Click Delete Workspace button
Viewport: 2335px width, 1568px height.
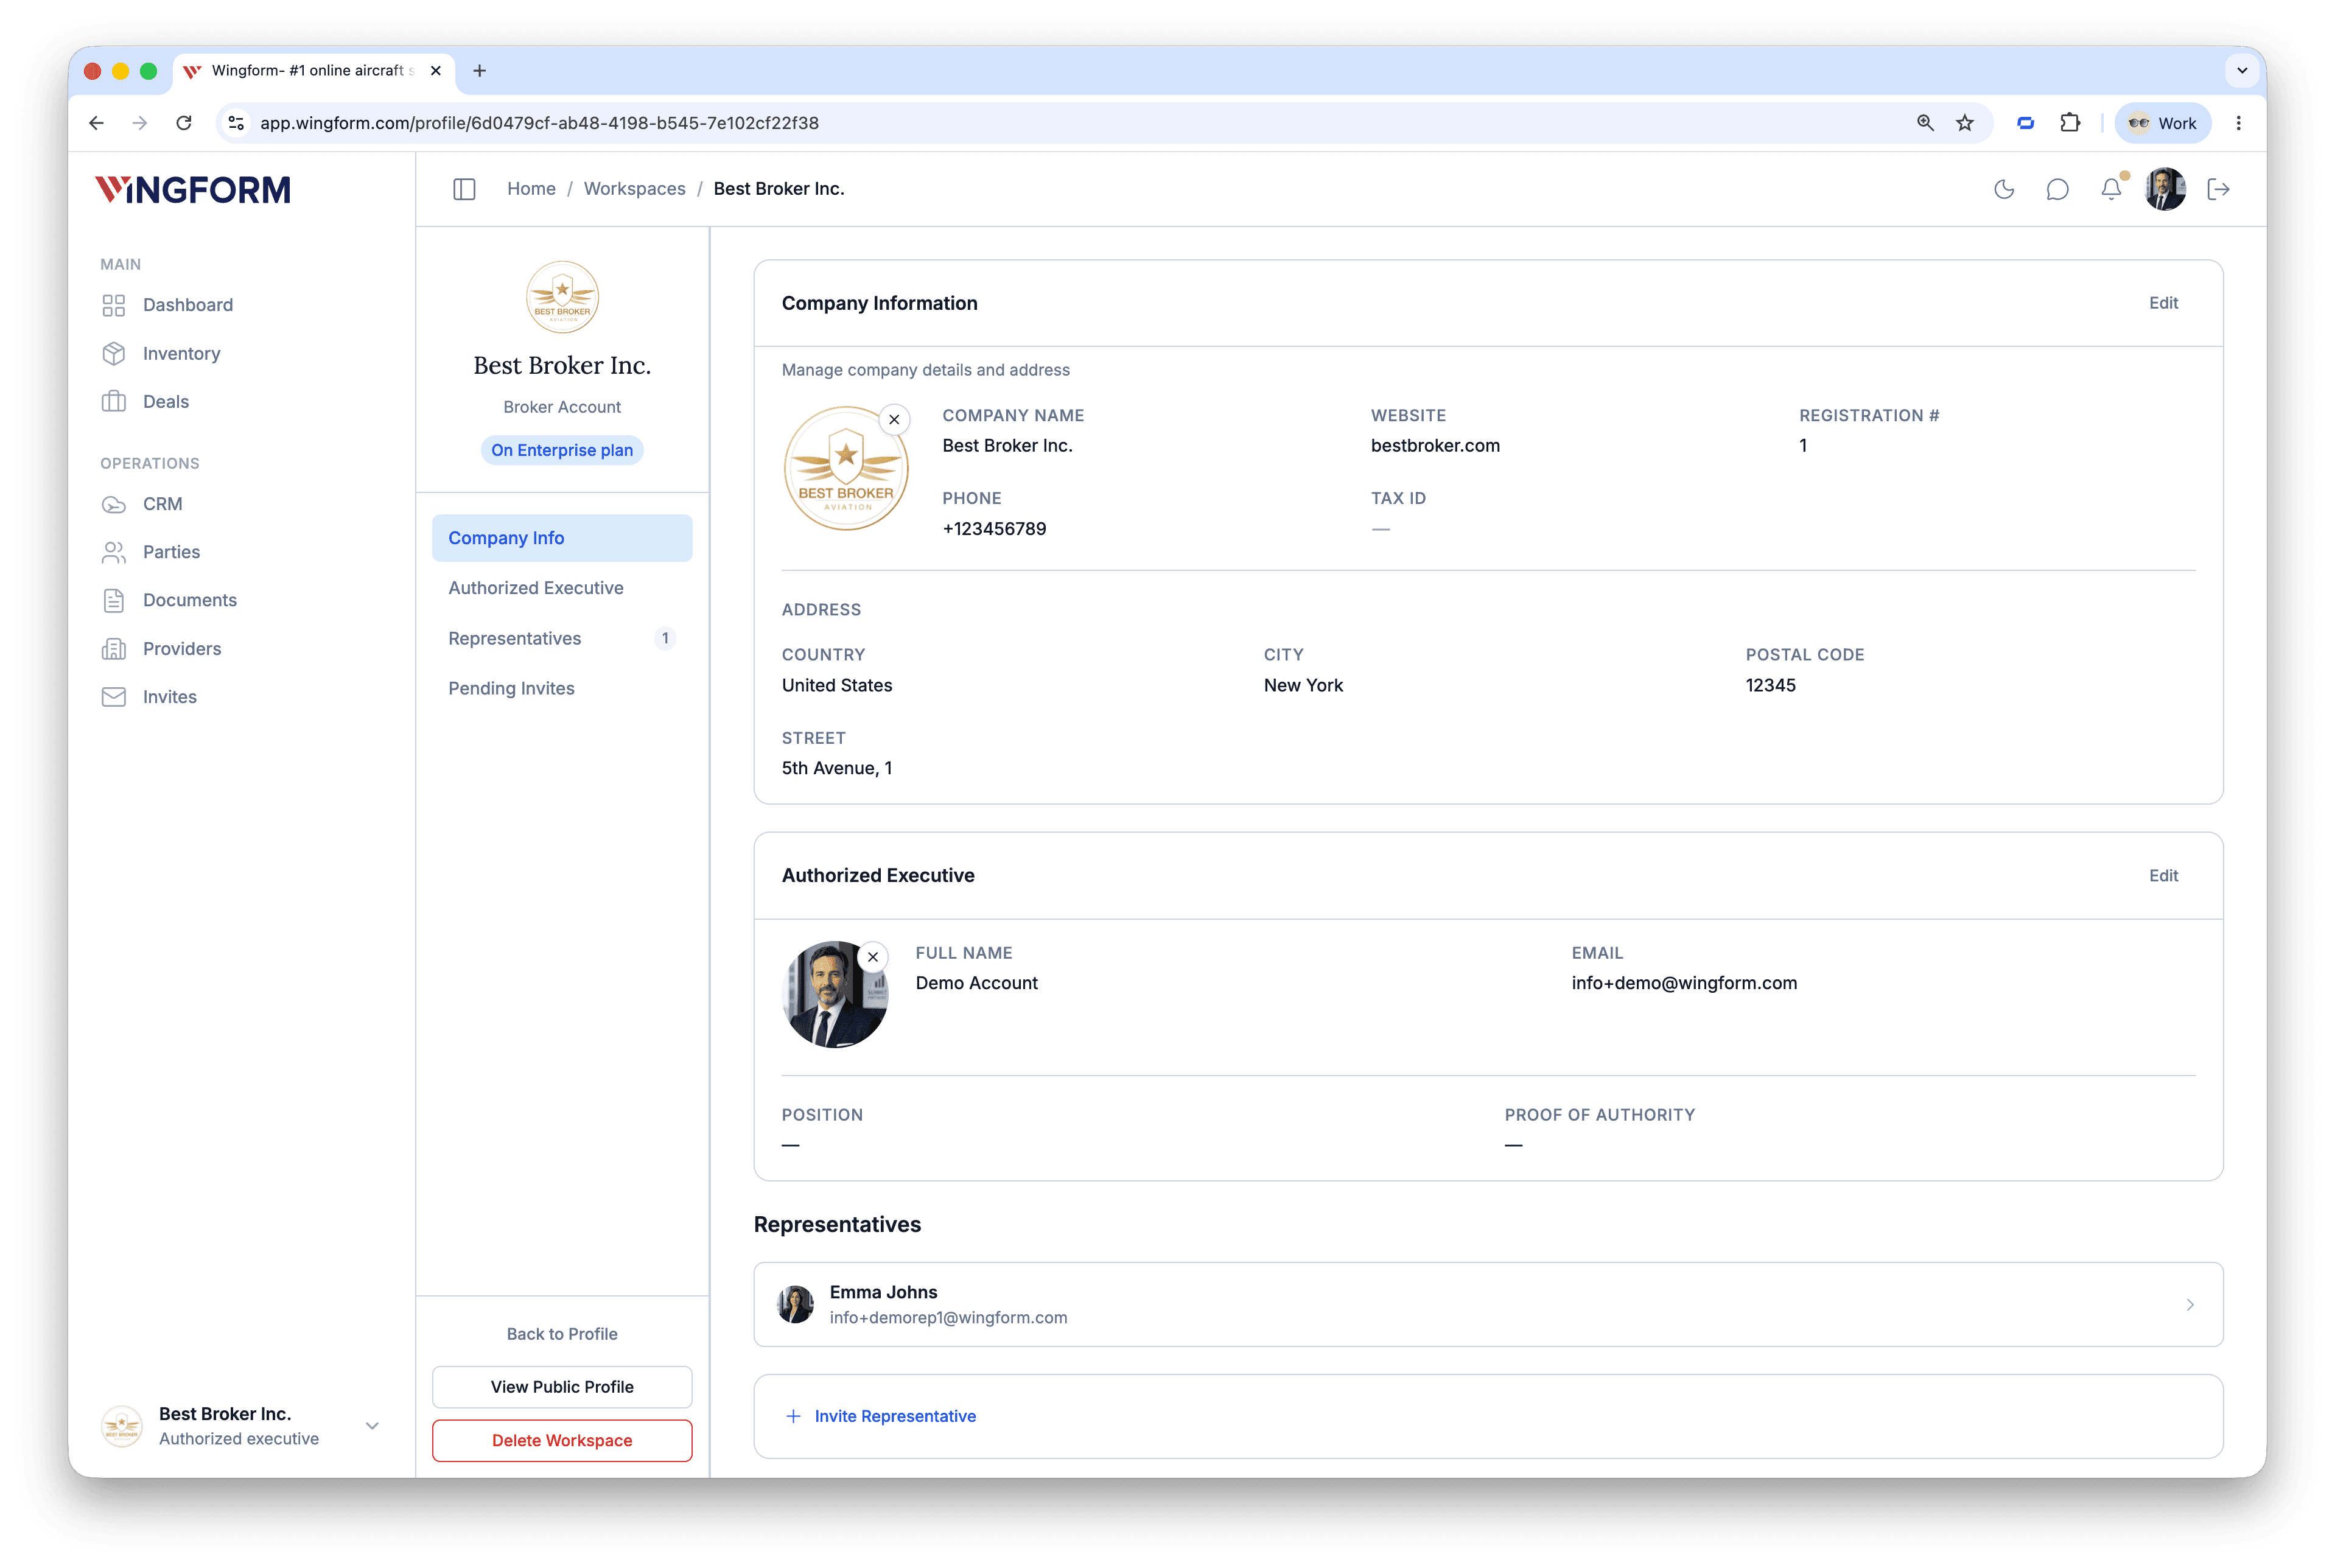pos(562,1440)
